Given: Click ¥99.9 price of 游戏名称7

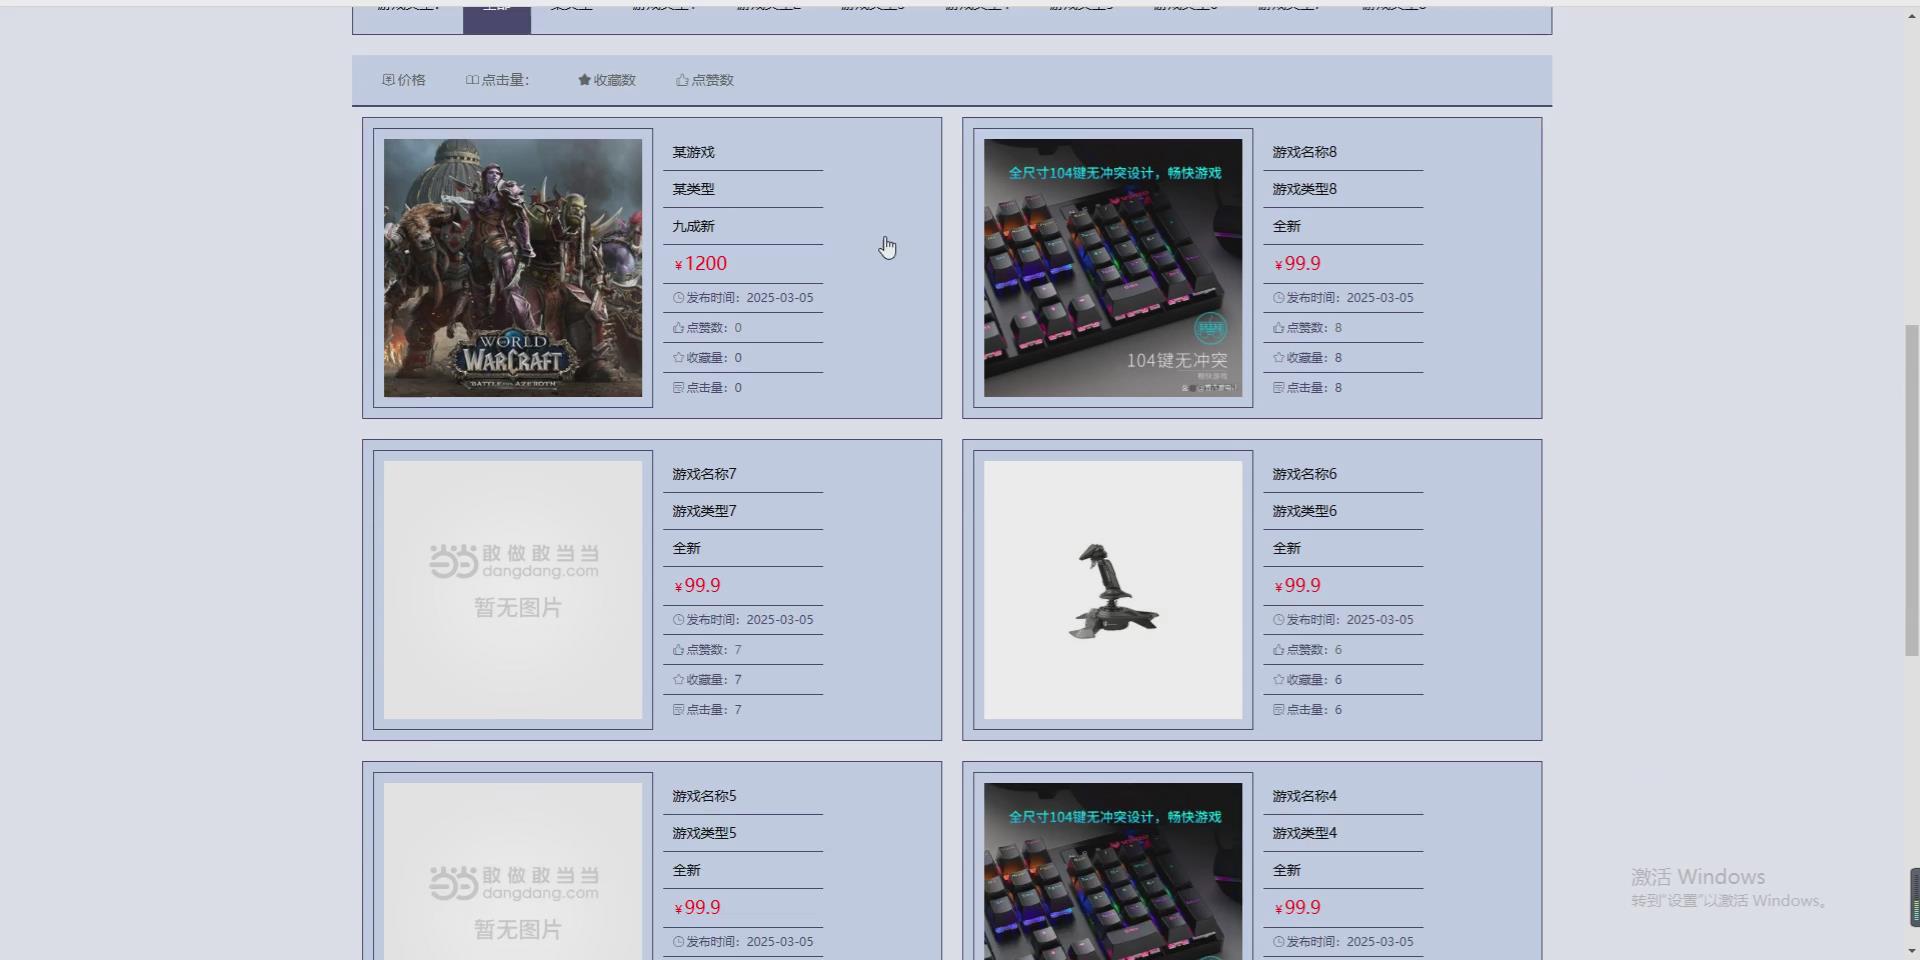Looking at the screenshot, I should 698,586.
